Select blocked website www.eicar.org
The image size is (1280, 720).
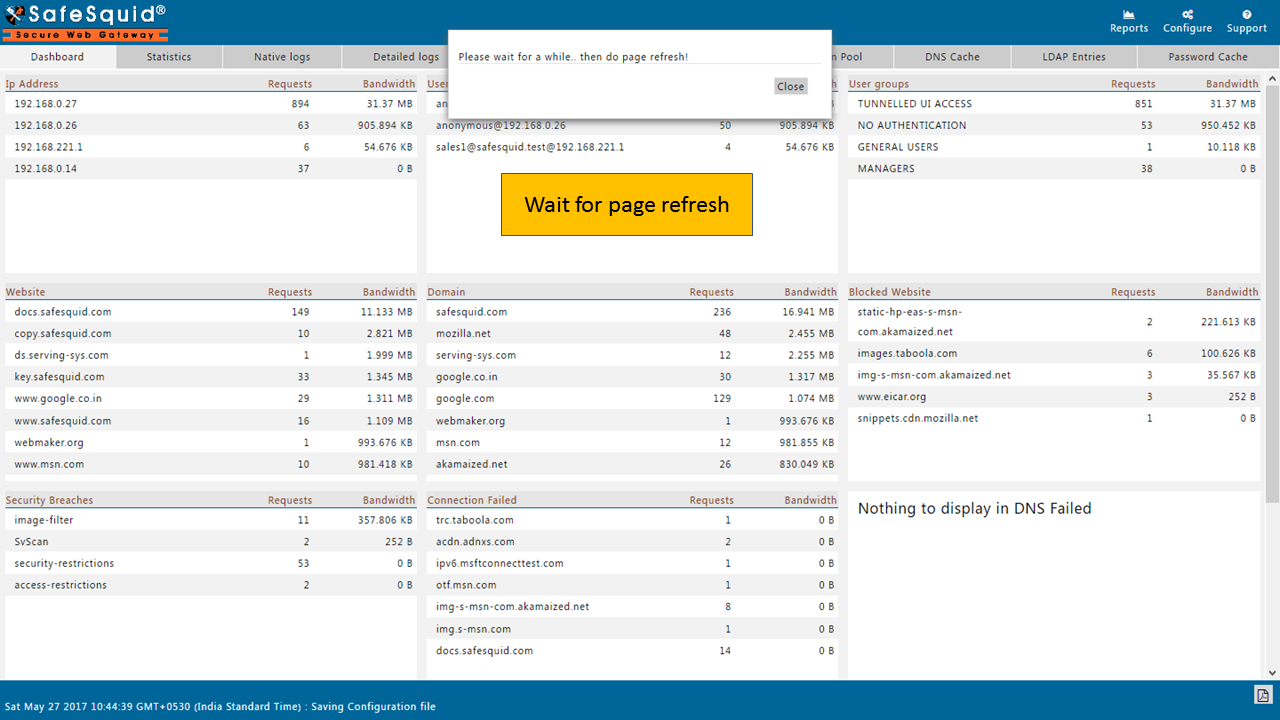[x=1054, y=397]
